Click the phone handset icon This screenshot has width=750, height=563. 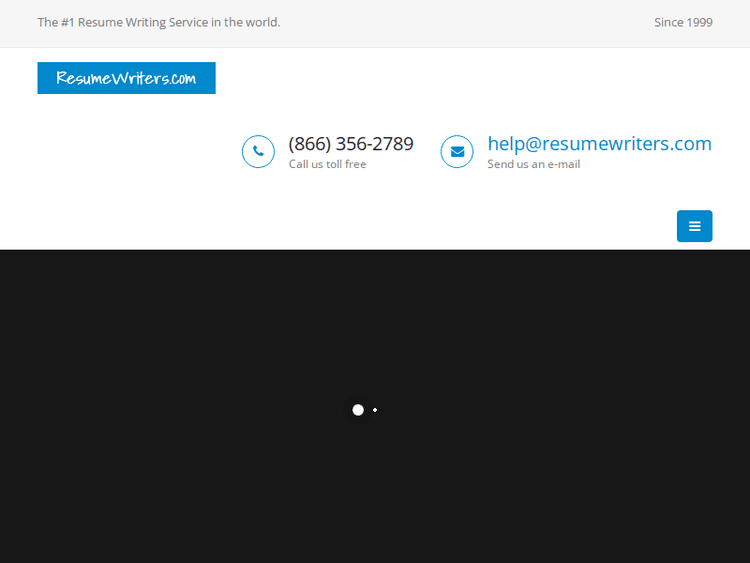pyautogui.click(x=258, y=152)
